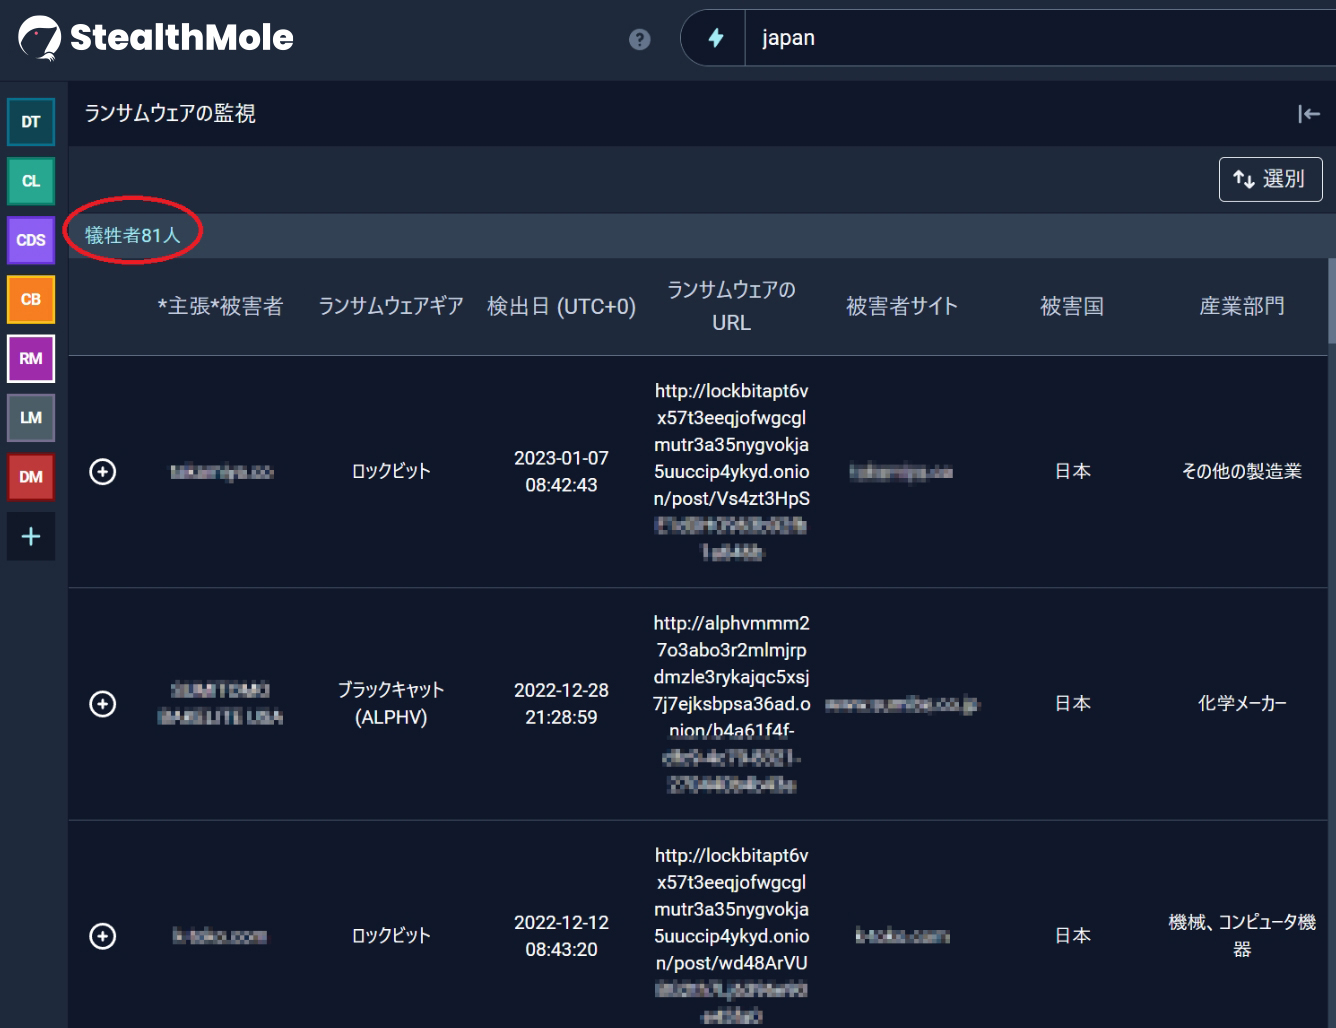Open the LM sidebar module
This screenshot has height=1028, width=1336.
point(31,417)
